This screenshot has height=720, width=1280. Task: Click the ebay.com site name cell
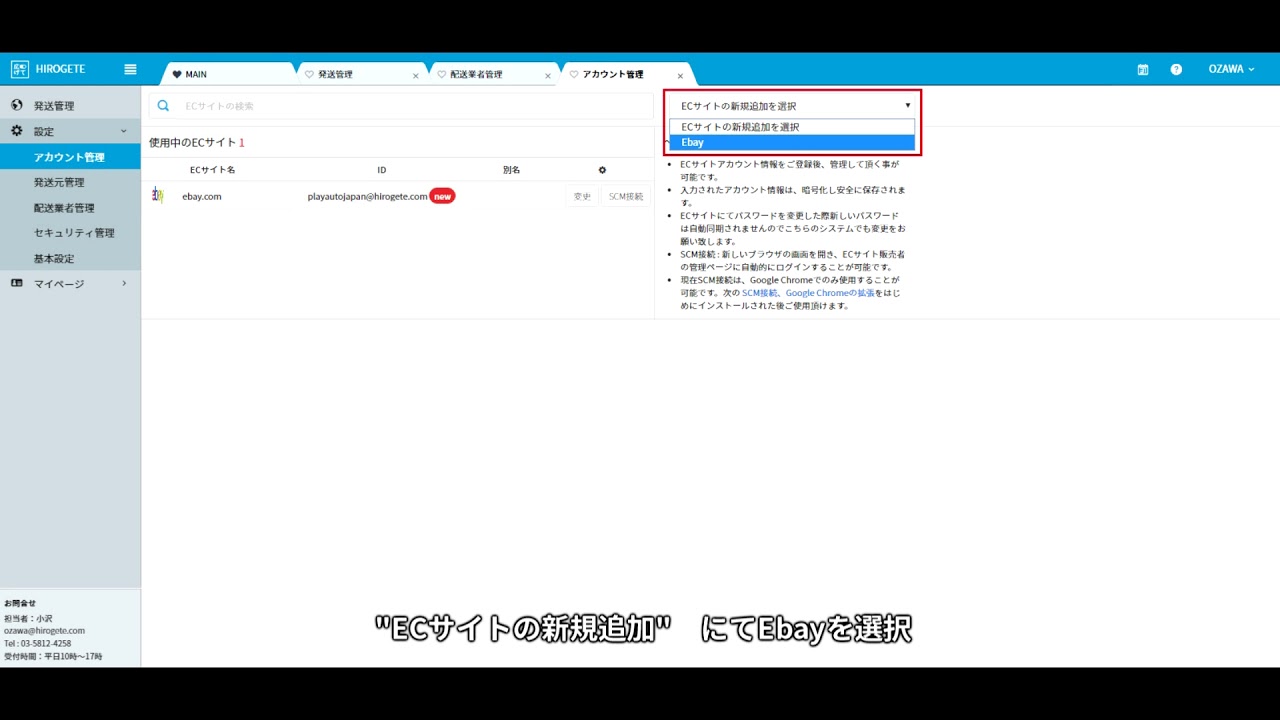pos(202,196)
